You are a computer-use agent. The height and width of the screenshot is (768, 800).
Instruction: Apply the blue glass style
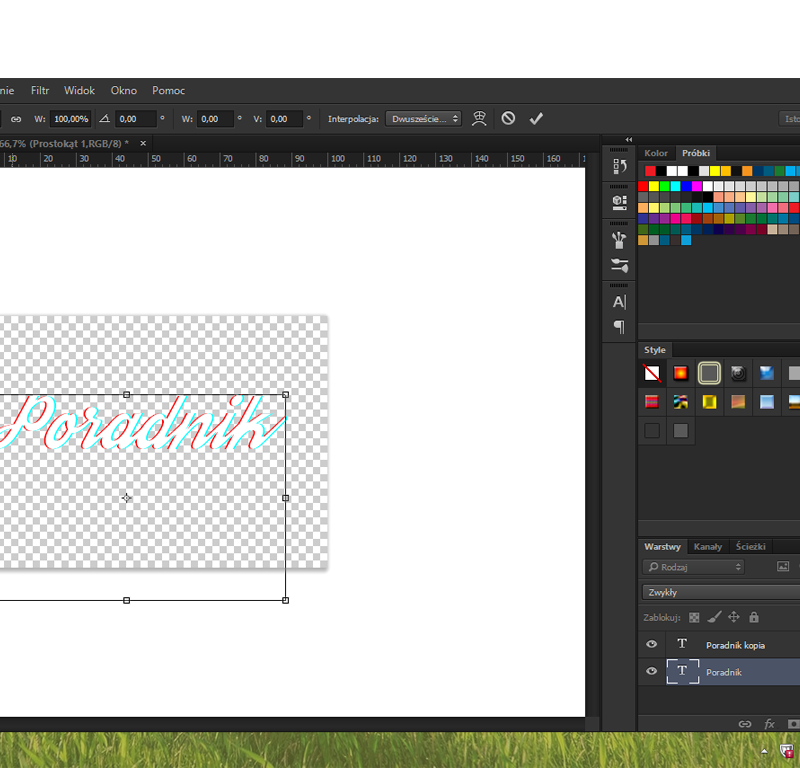766,373
